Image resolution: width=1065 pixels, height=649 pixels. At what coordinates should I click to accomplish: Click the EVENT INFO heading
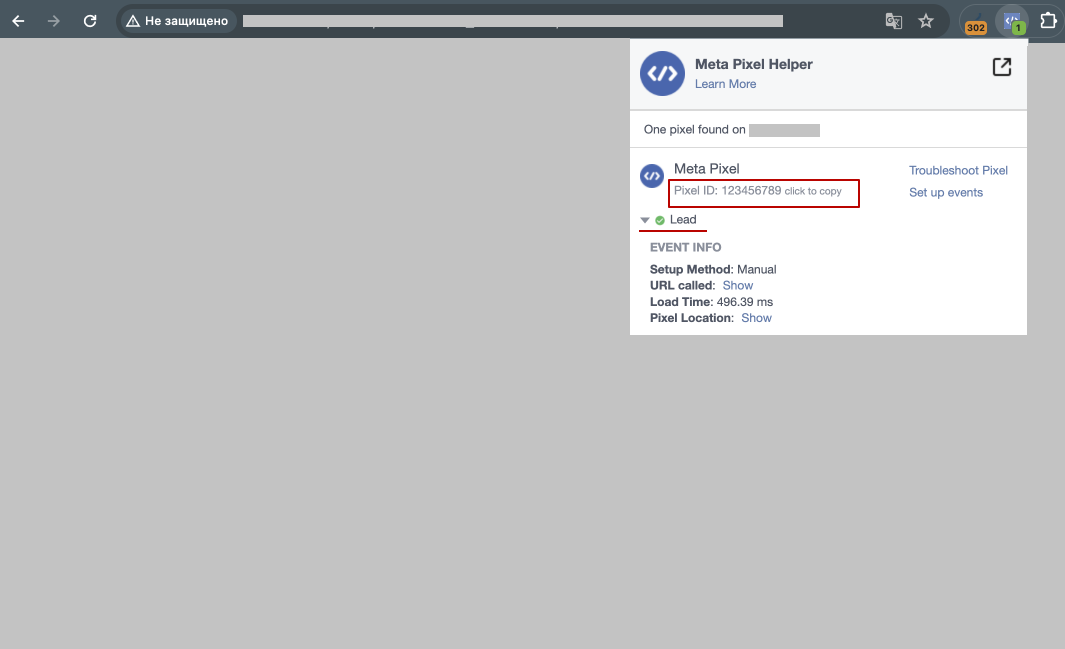[x=685, y=248]
